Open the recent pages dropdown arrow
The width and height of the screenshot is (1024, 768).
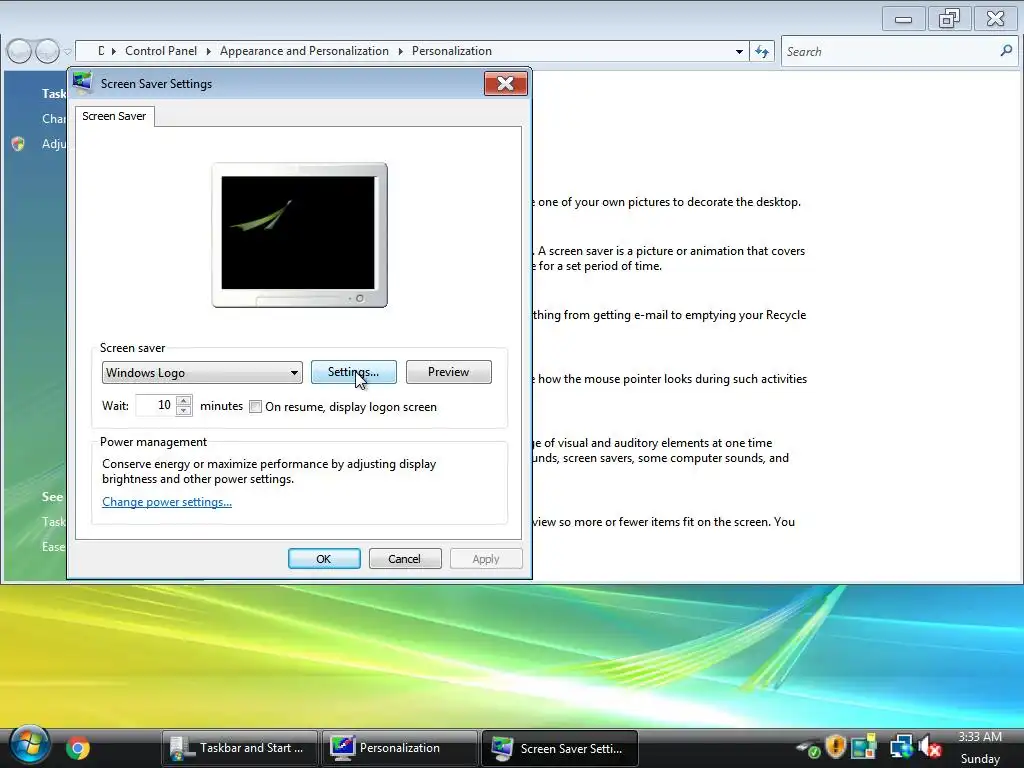(x=67, y=52)
